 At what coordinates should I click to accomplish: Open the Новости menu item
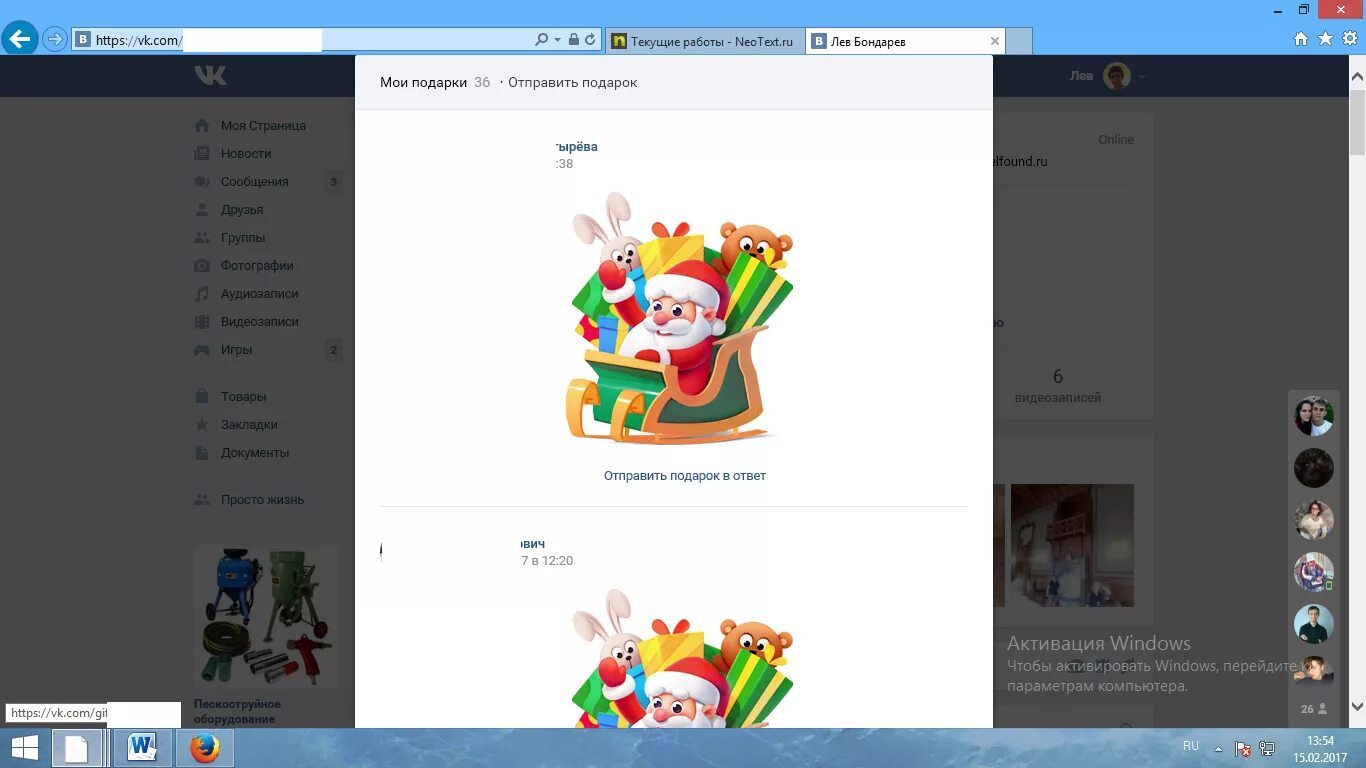pos(246,153)
